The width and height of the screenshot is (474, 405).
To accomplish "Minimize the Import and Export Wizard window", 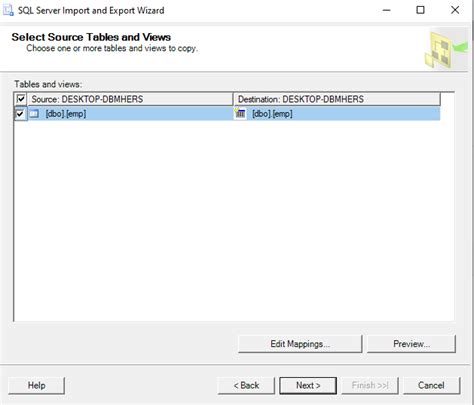I will click(387, 10).
